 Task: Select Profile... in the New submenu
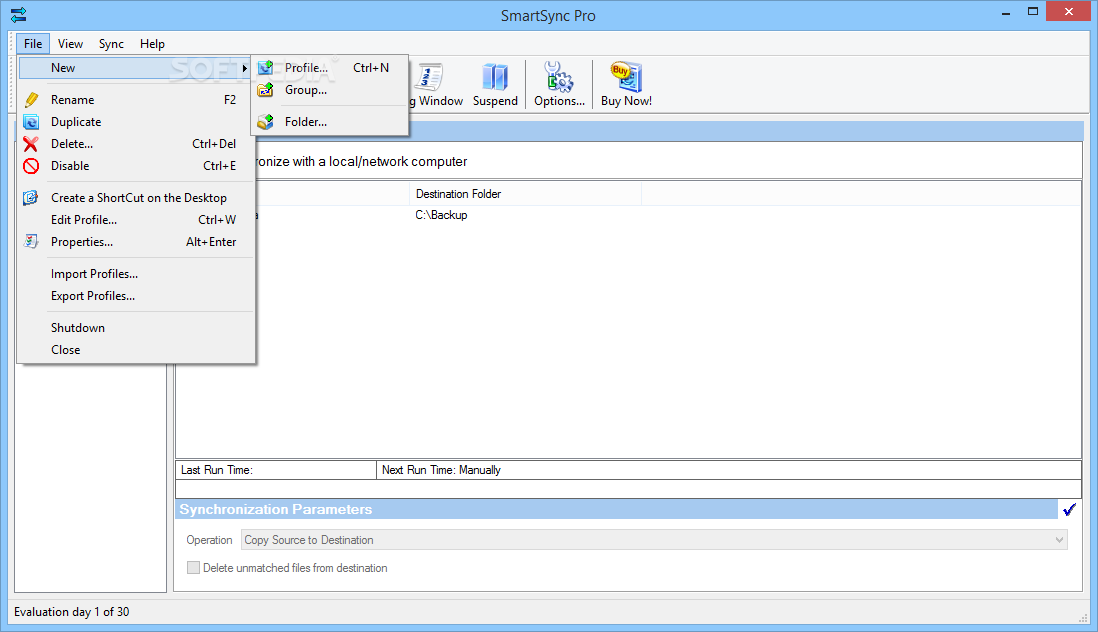[330, 68]
